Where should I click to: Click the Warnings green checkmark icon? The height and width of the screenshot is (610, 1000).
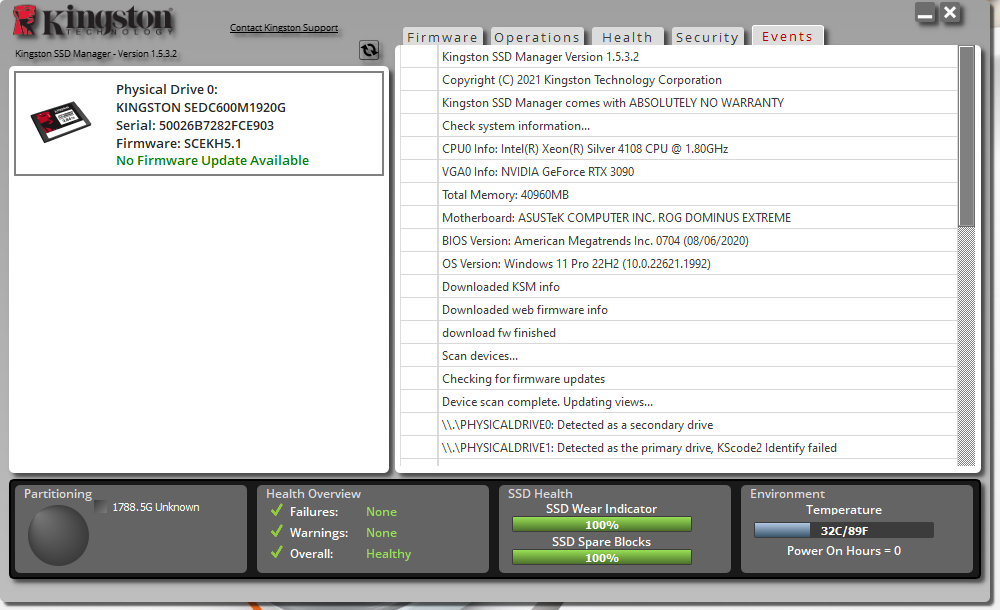pyautogui.click(x=277, y=532)
